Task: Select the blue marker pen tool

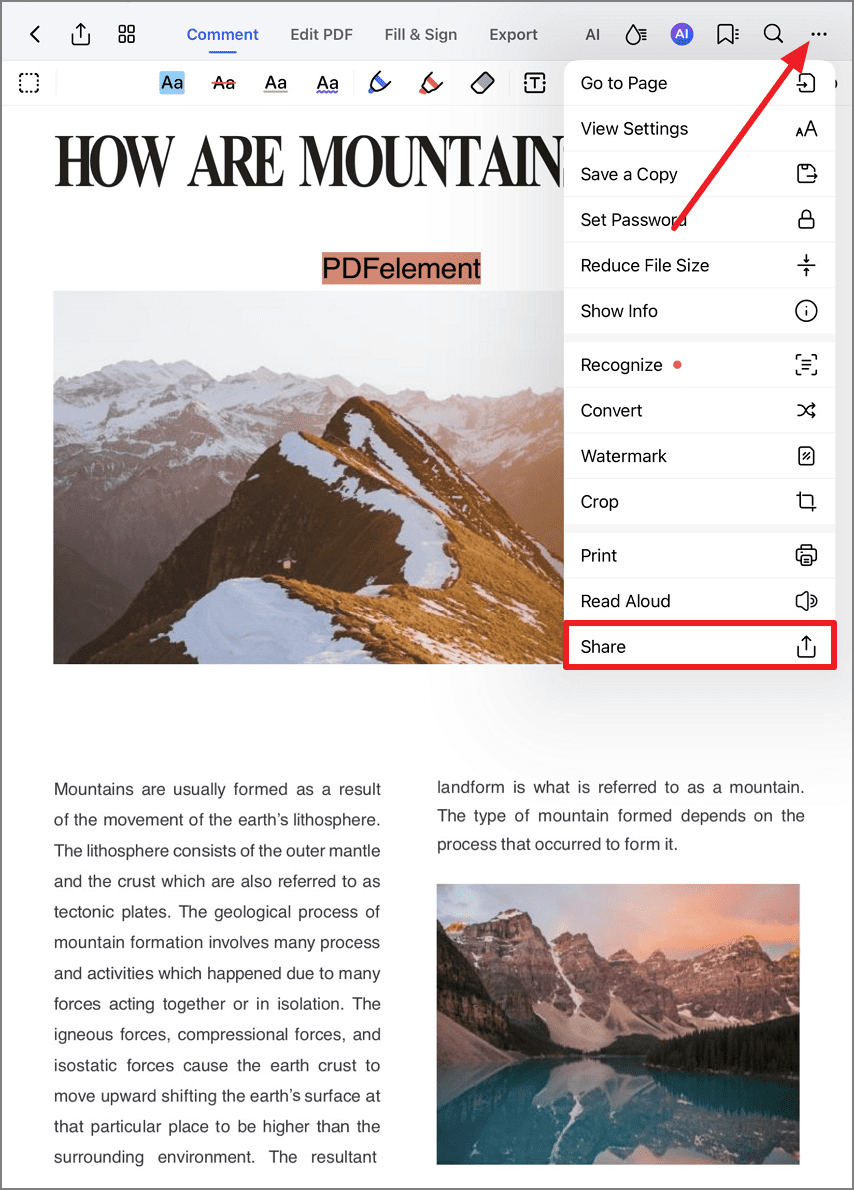Action: (379, 83)
